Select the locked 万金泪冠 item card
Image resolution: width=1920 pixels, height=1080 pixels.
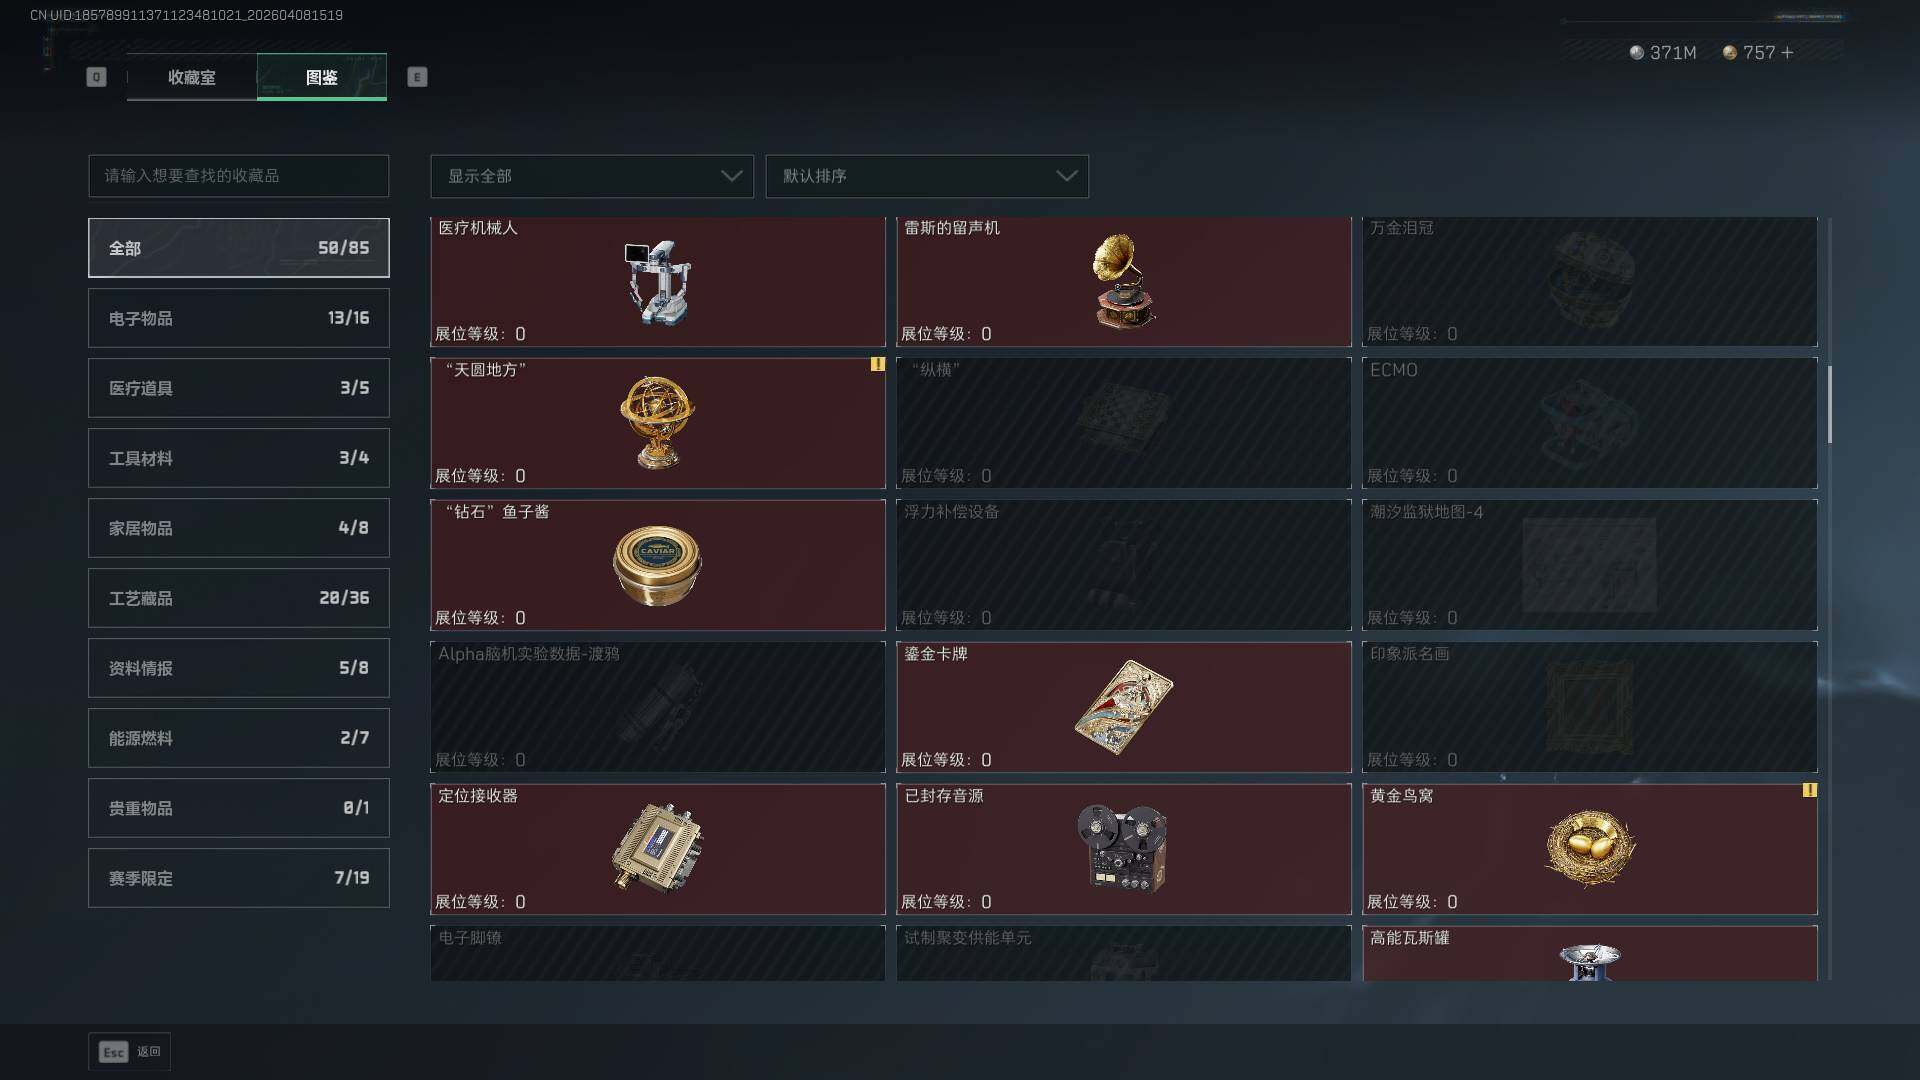[1590, 282]
